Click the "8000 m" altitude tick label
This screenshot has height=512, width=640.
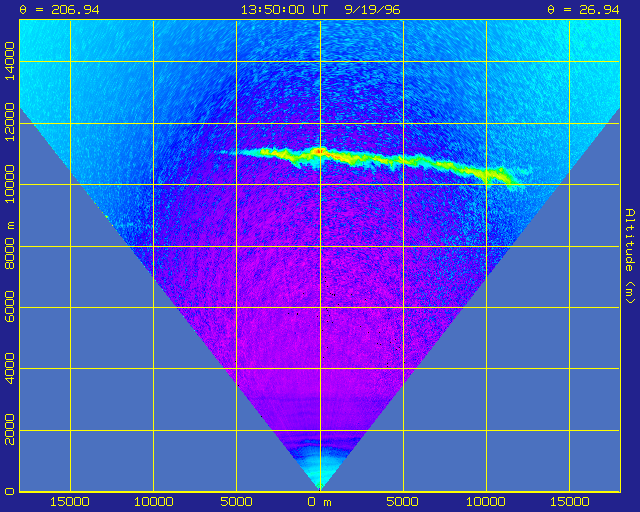[x=9, y=246]
